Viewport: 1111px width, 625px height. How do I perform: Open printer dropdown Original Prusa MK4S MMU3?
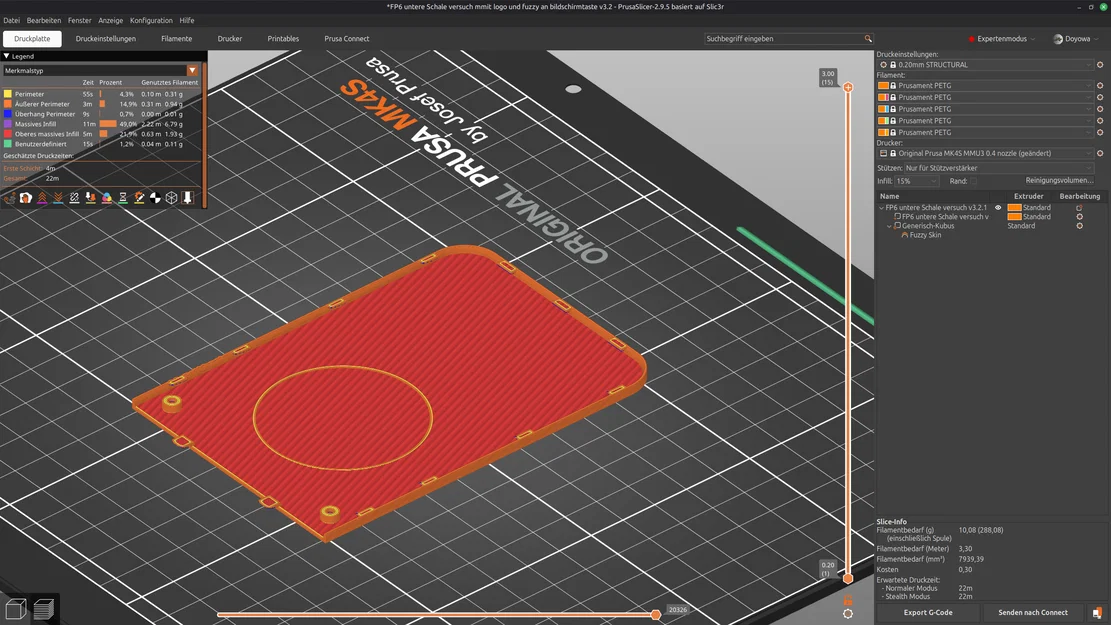click(x=986, y=153)
